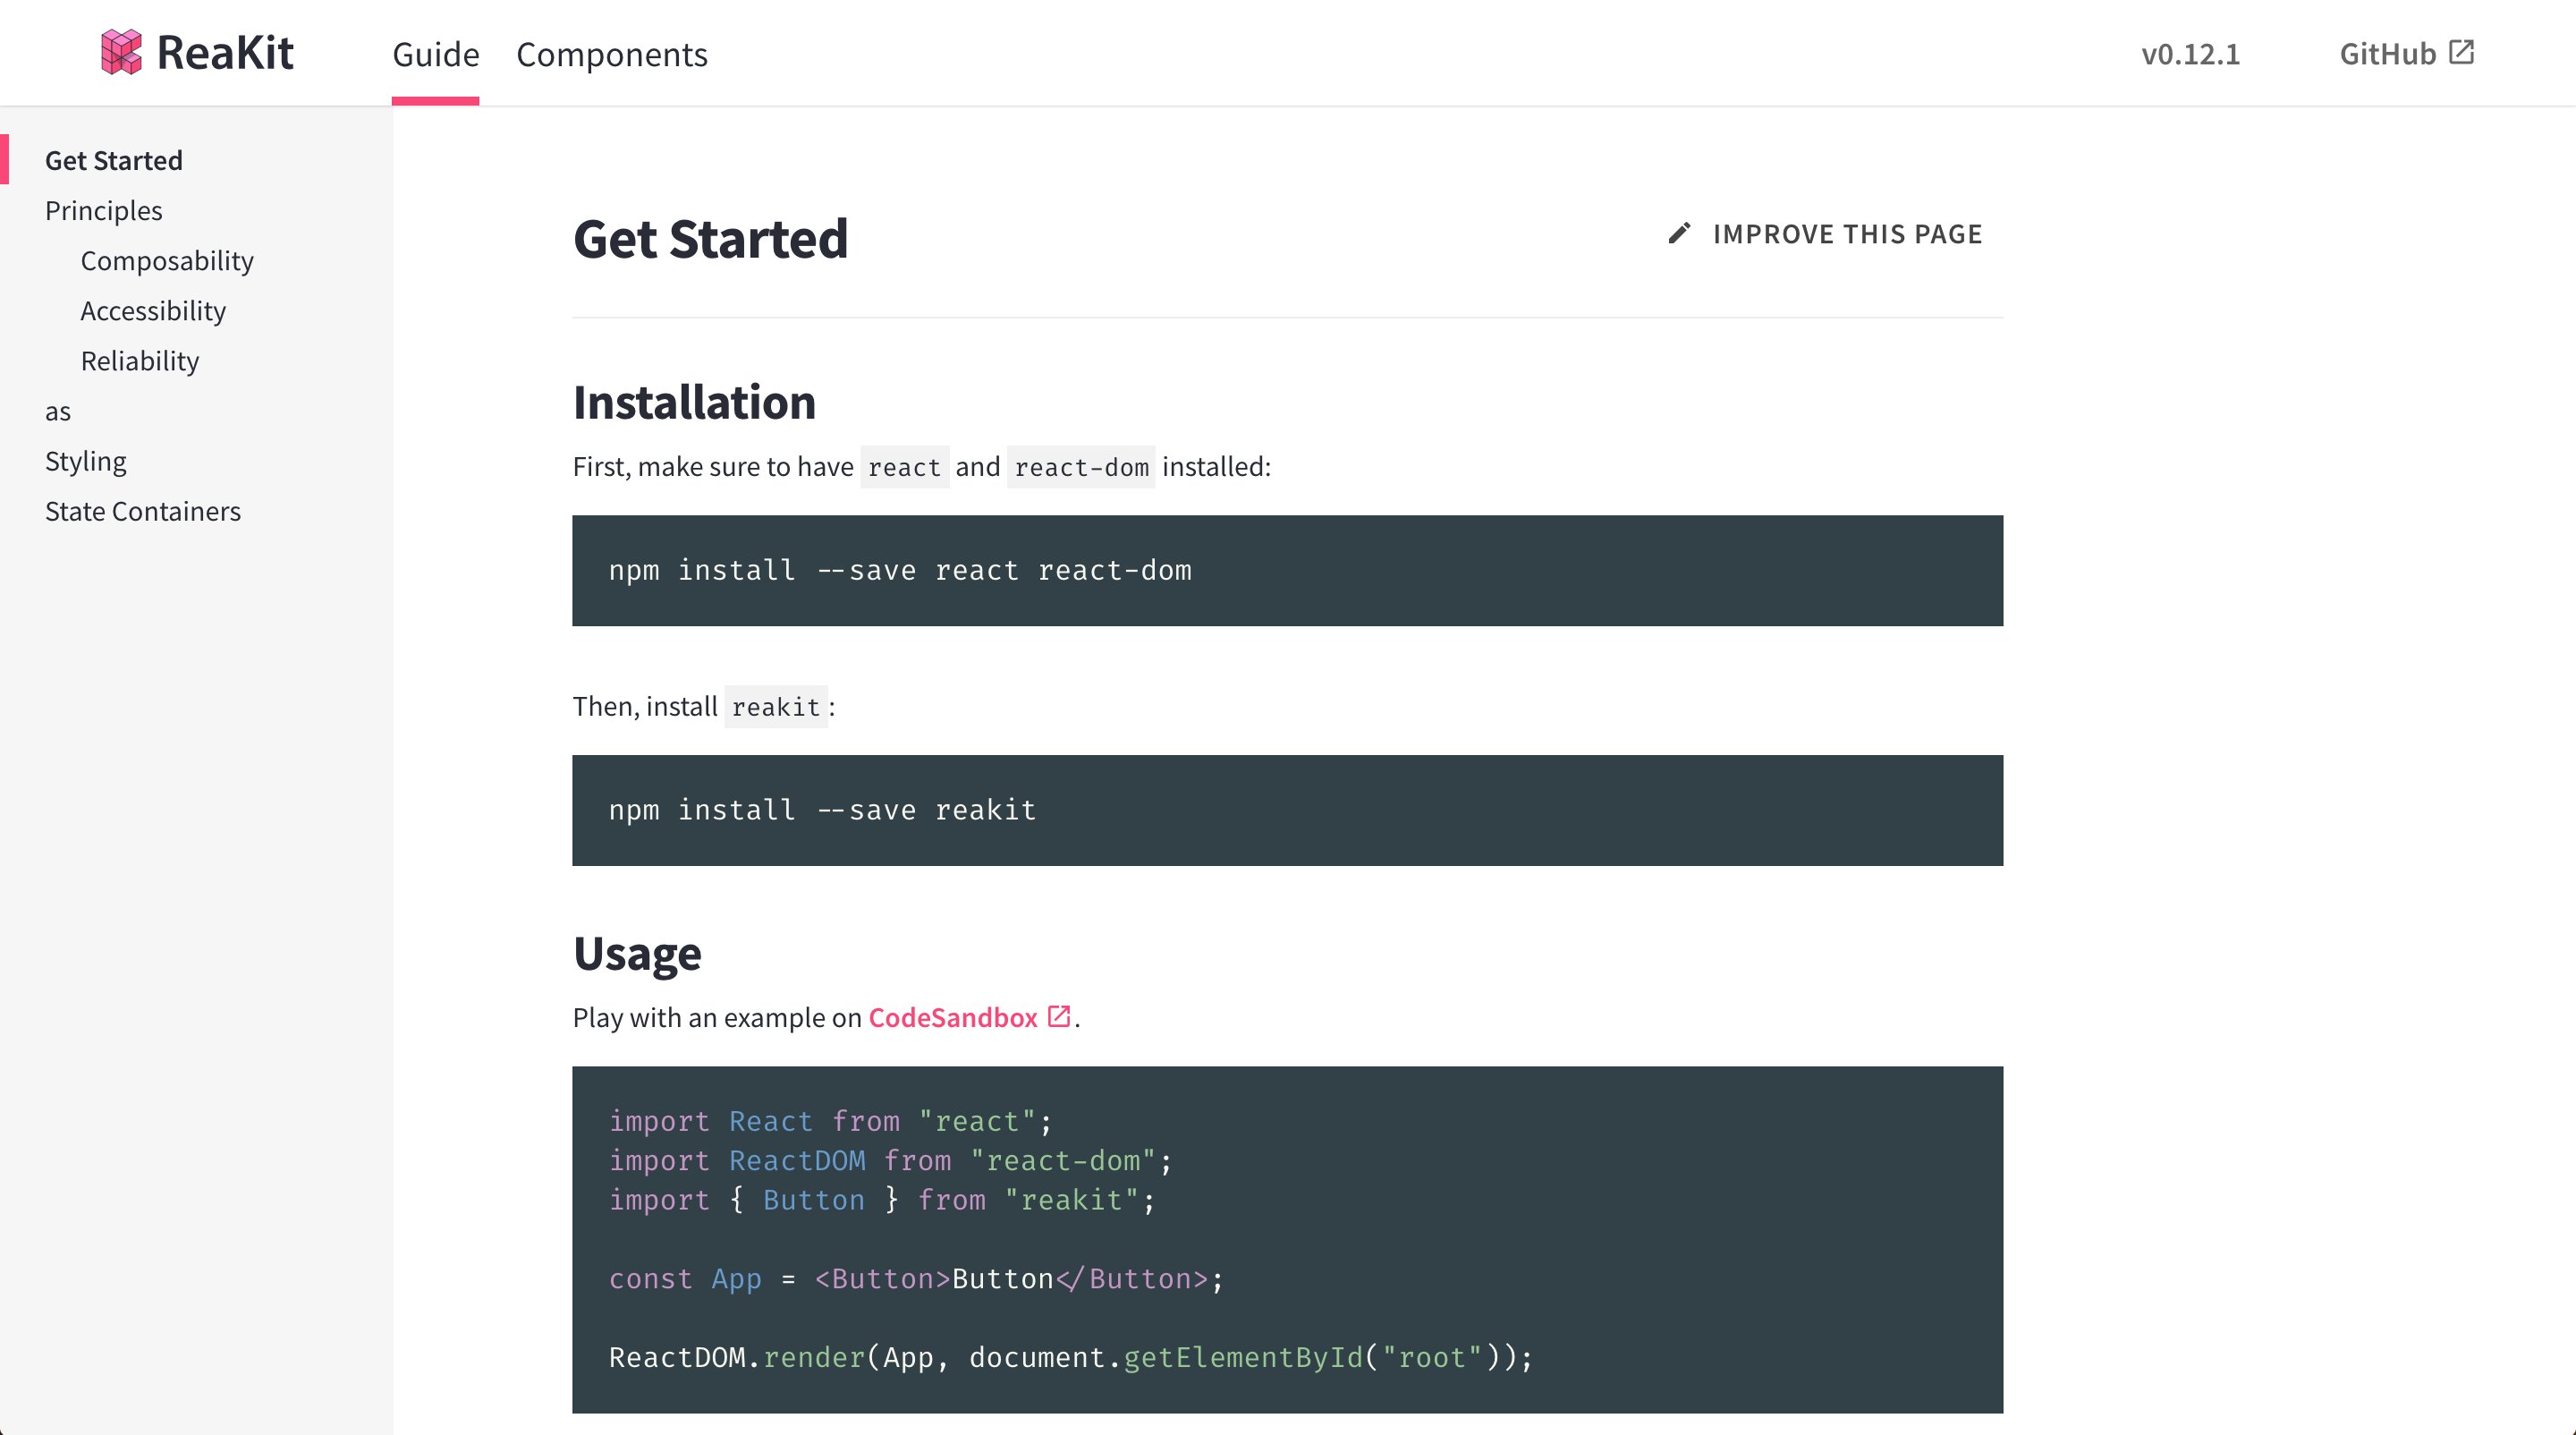Open Composability sidebar item
This screenshot has height=1435, width=2576.
pos(167,261)
